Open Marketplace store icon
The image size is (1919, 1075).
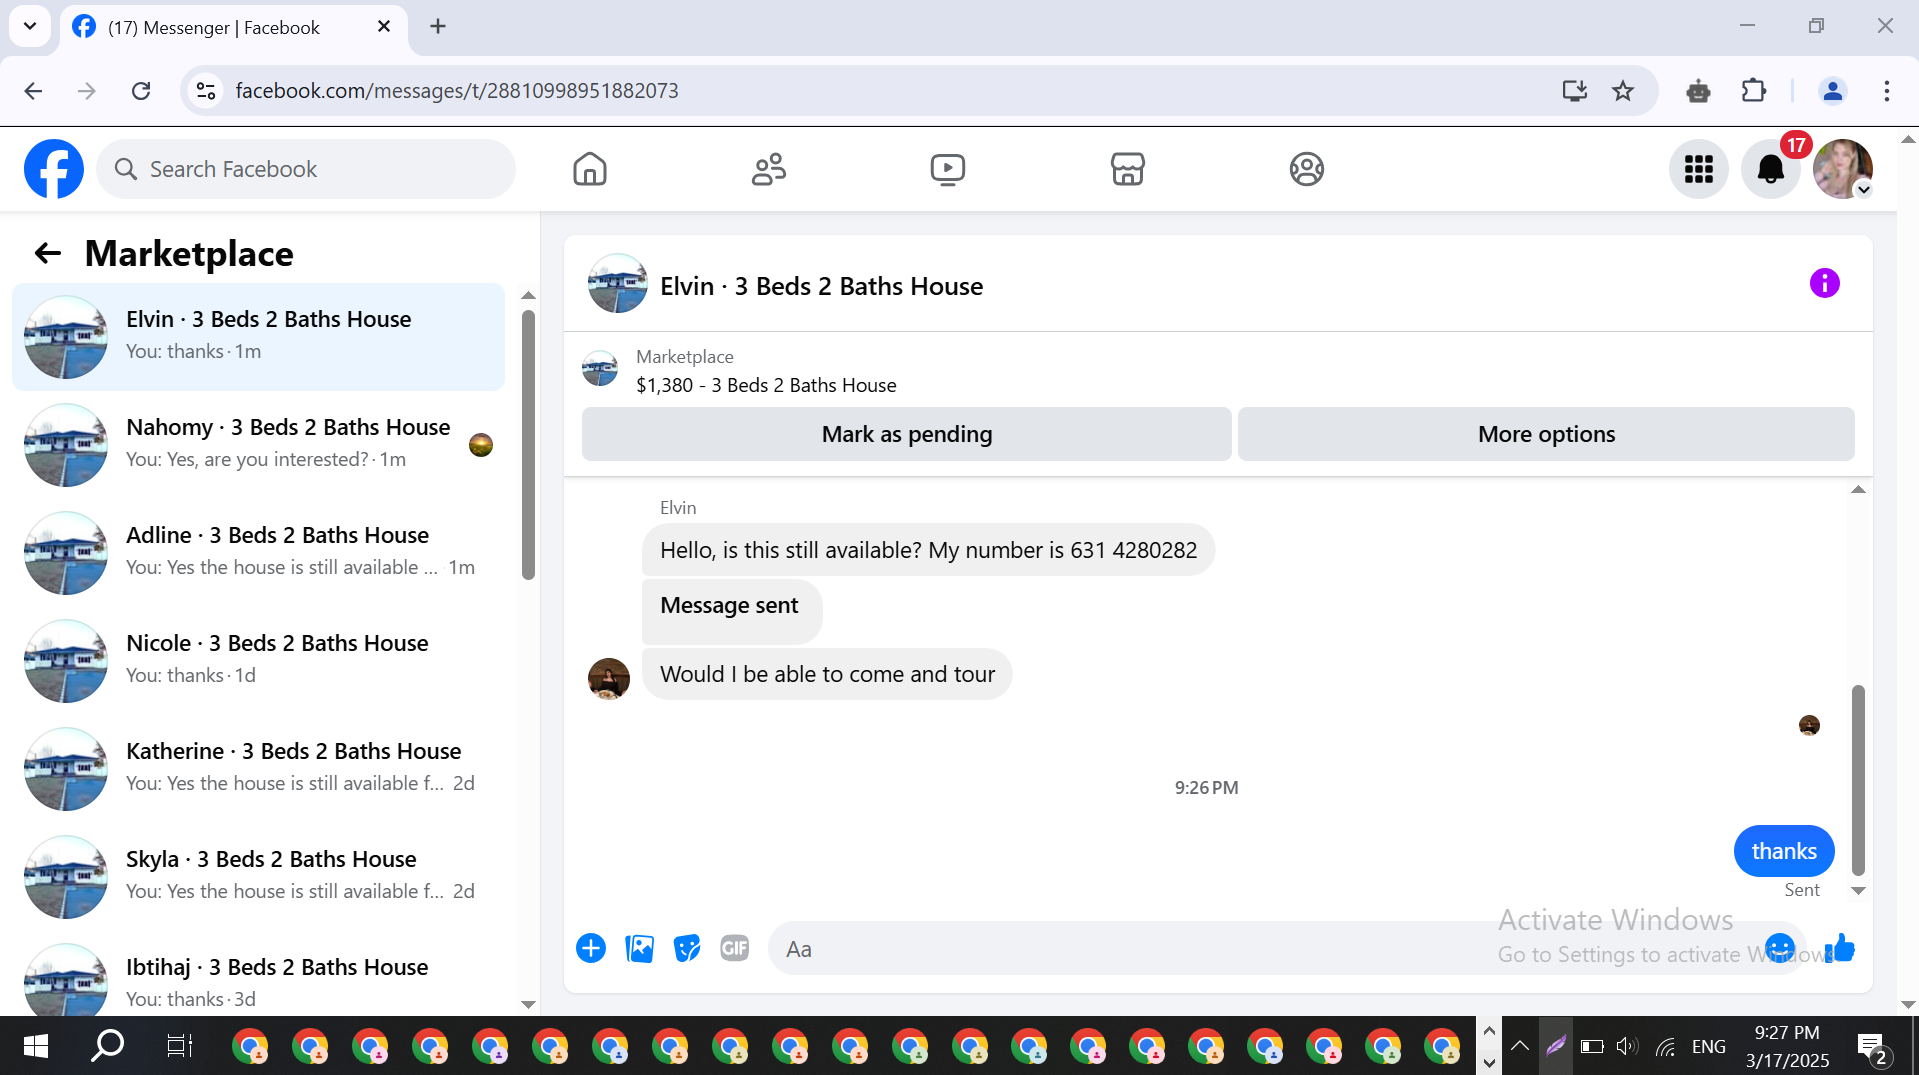[1128, 169]
